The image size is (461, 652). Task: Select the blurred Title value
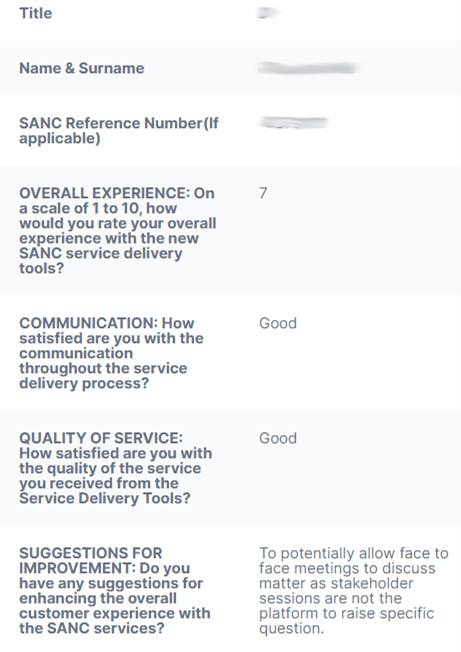click(268, 13)
